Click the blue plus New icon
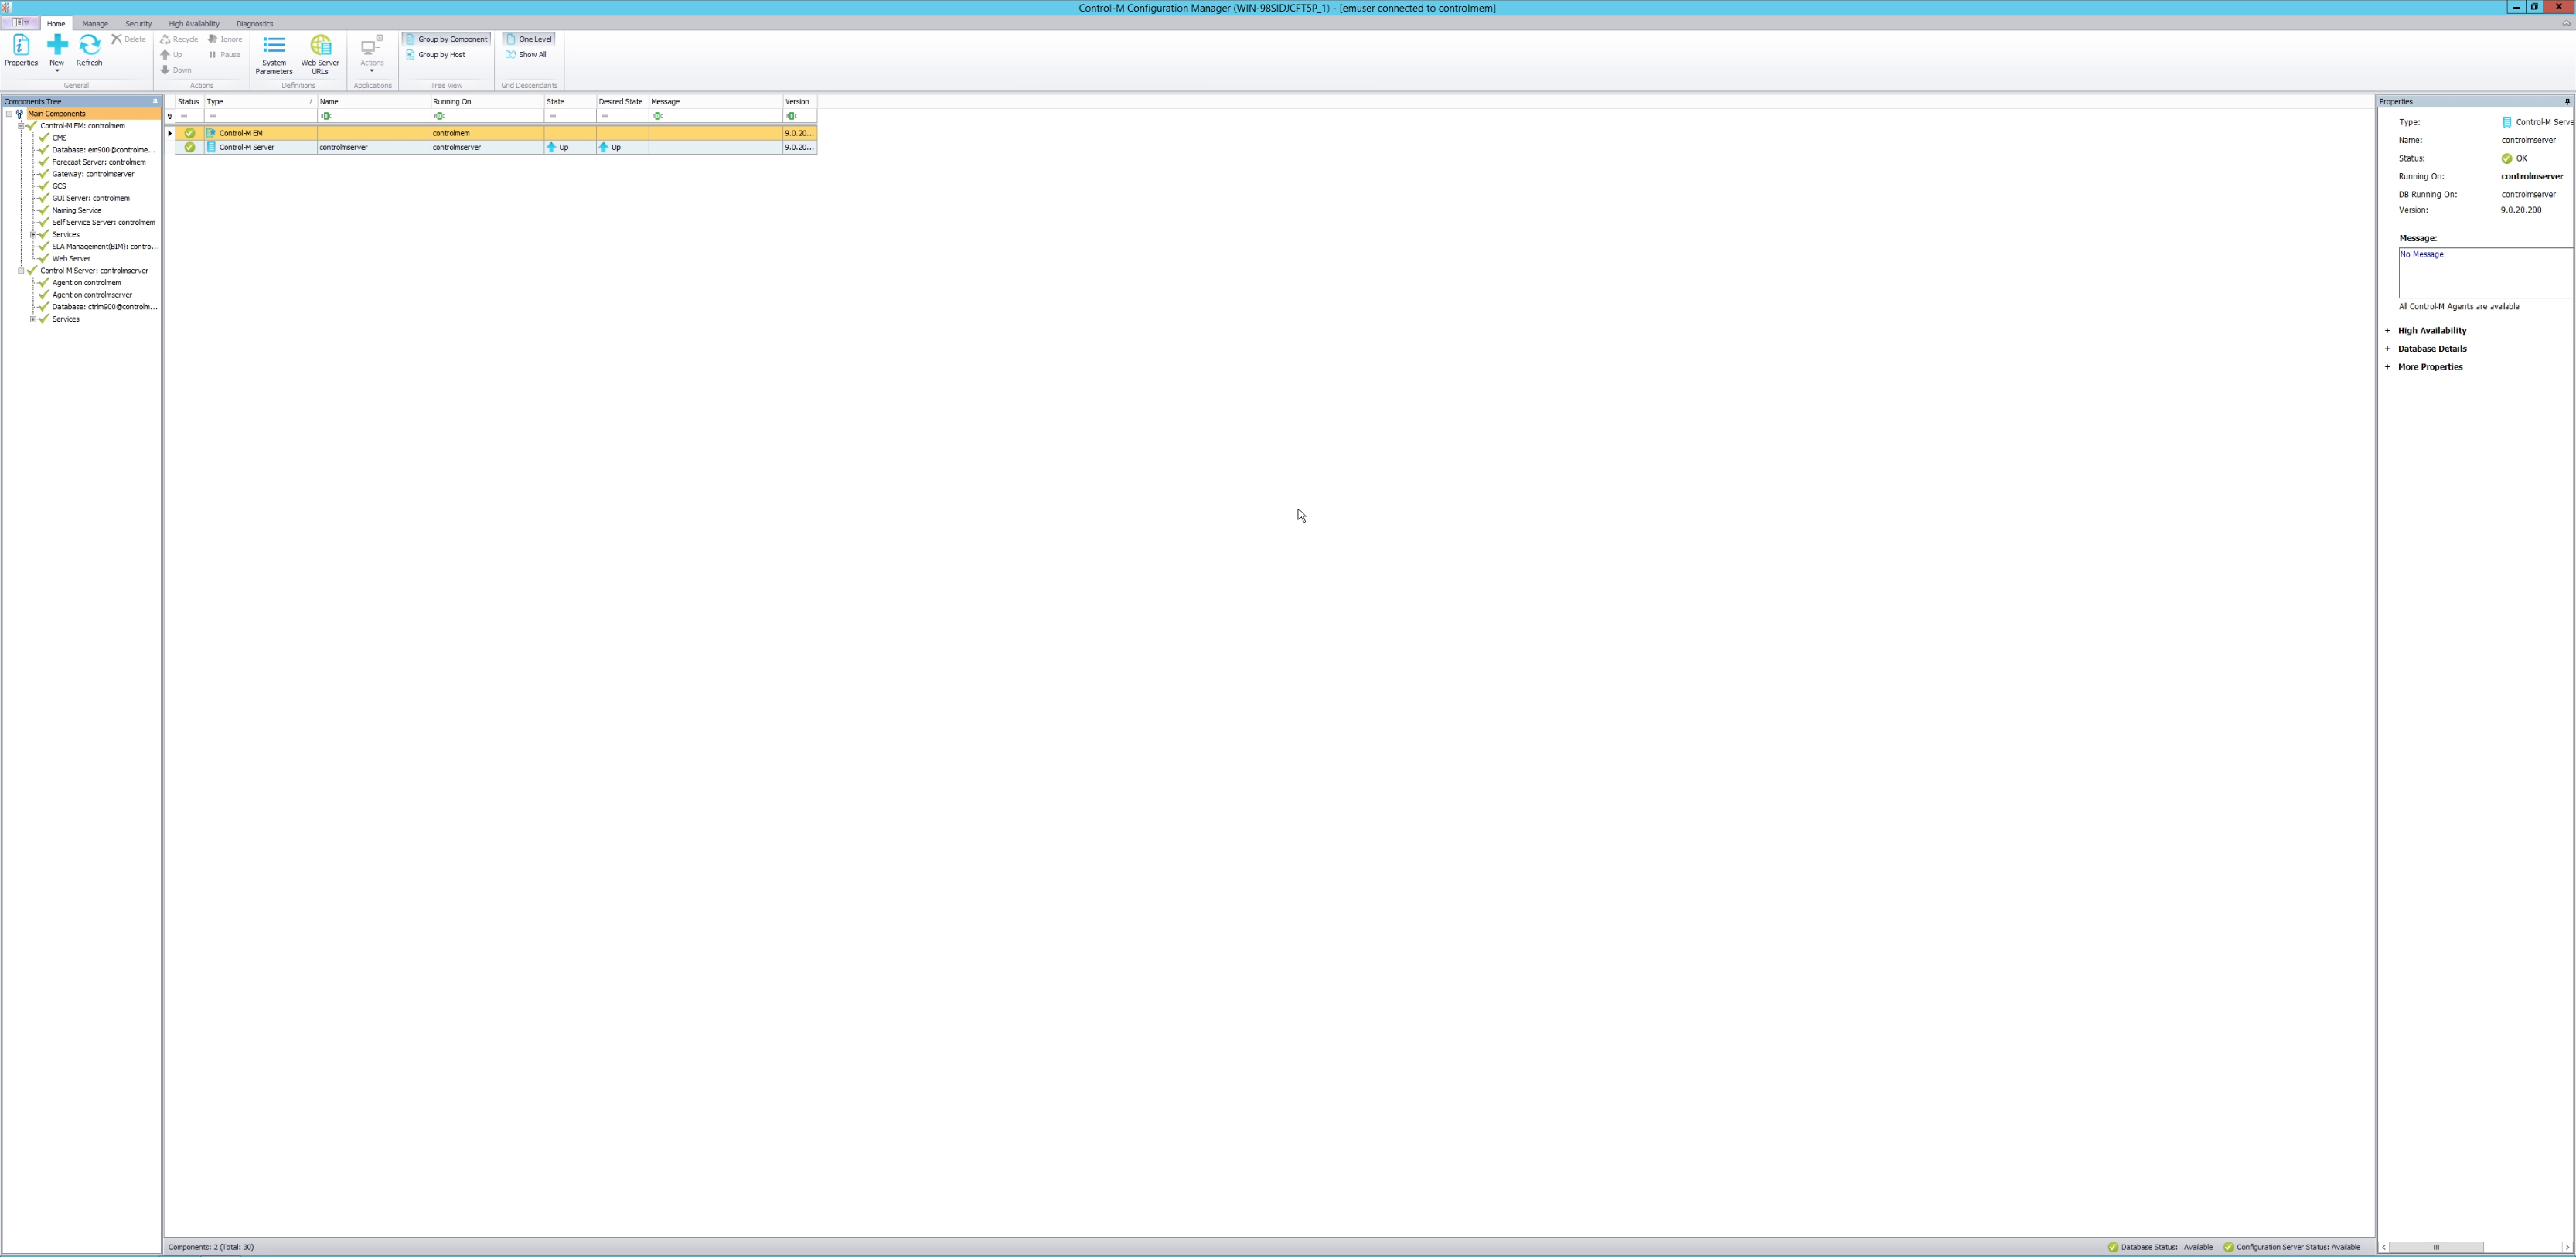The height and width of the screenshot is (1257, 2576). 57,46
